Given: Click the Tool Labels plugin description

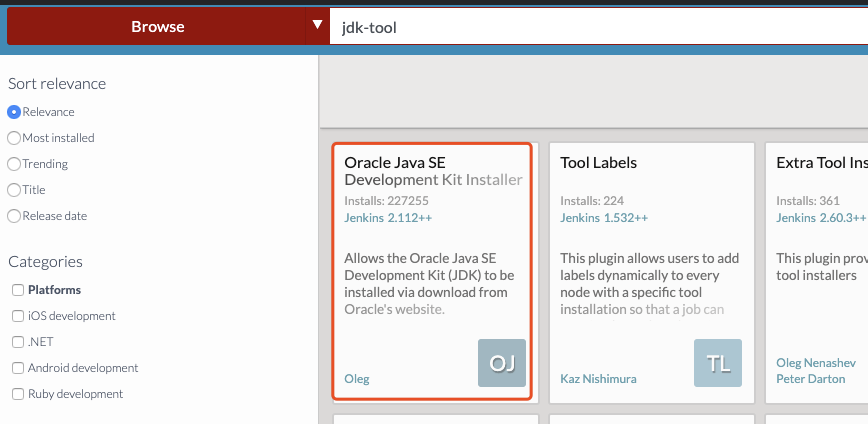Looking at the screenshot, I should tap(650, 284).
